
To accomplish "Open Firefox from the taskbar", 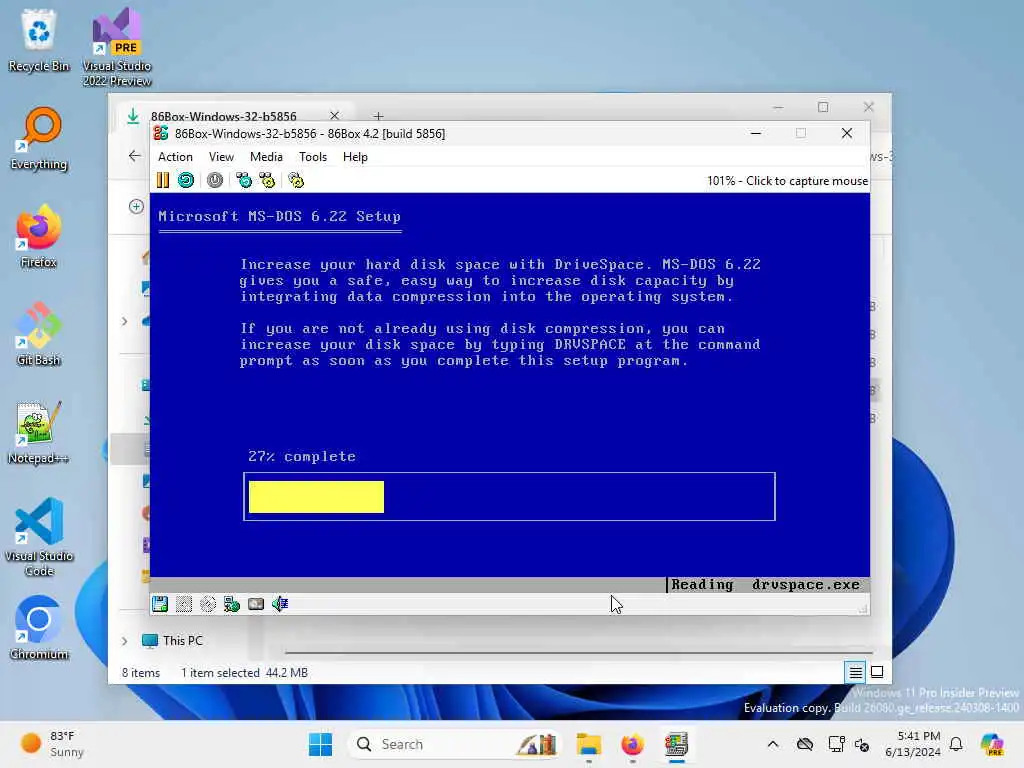I will [632, 744].
